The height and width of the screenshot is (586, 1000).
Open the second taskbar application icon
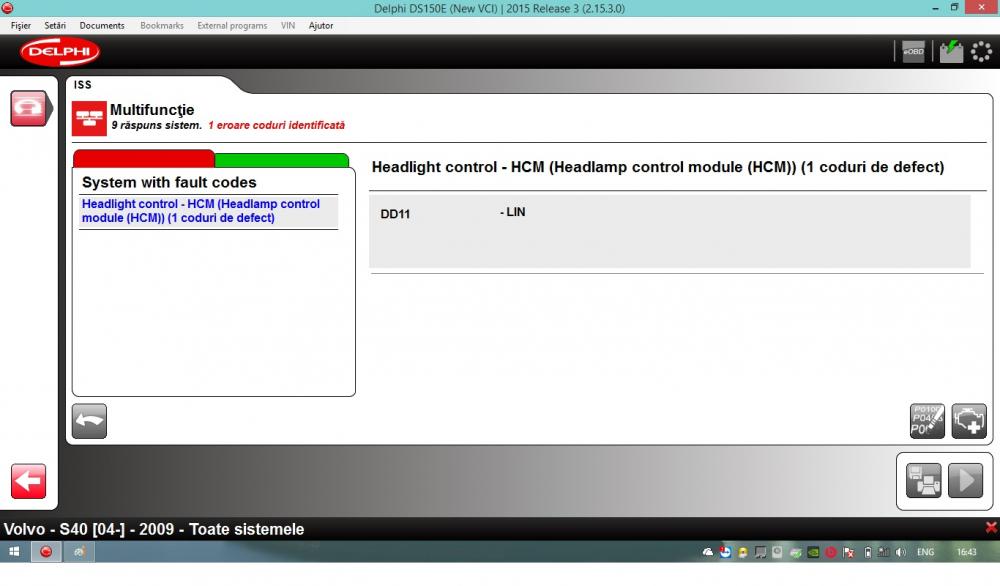(x=79, y=552)
